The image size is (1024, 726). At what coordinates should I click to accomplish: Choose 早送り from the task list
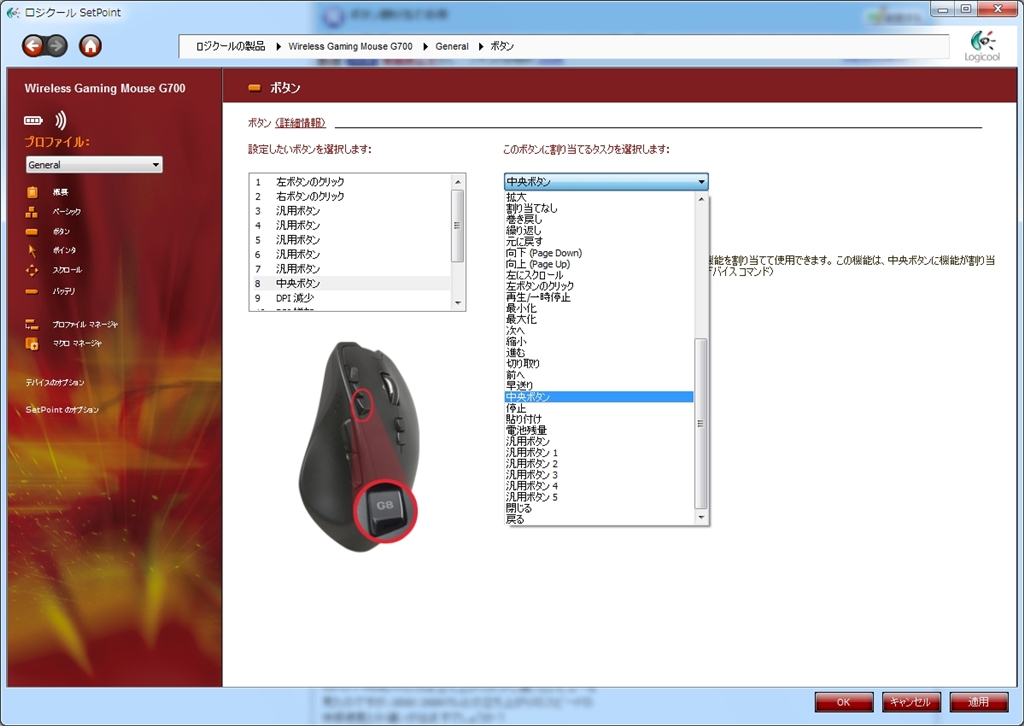[x=599, y=386]
